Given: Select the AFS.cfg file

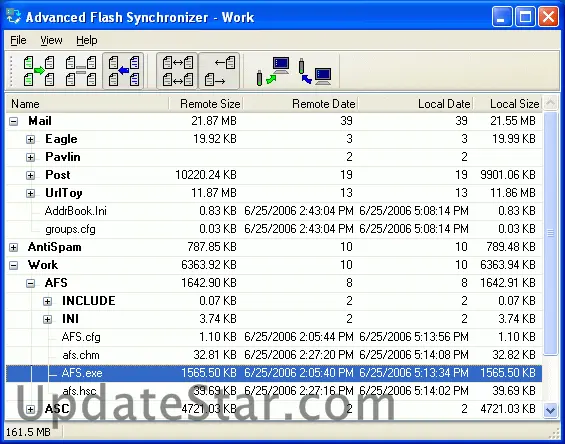Looking at the screenshot, I should point(81,337).
